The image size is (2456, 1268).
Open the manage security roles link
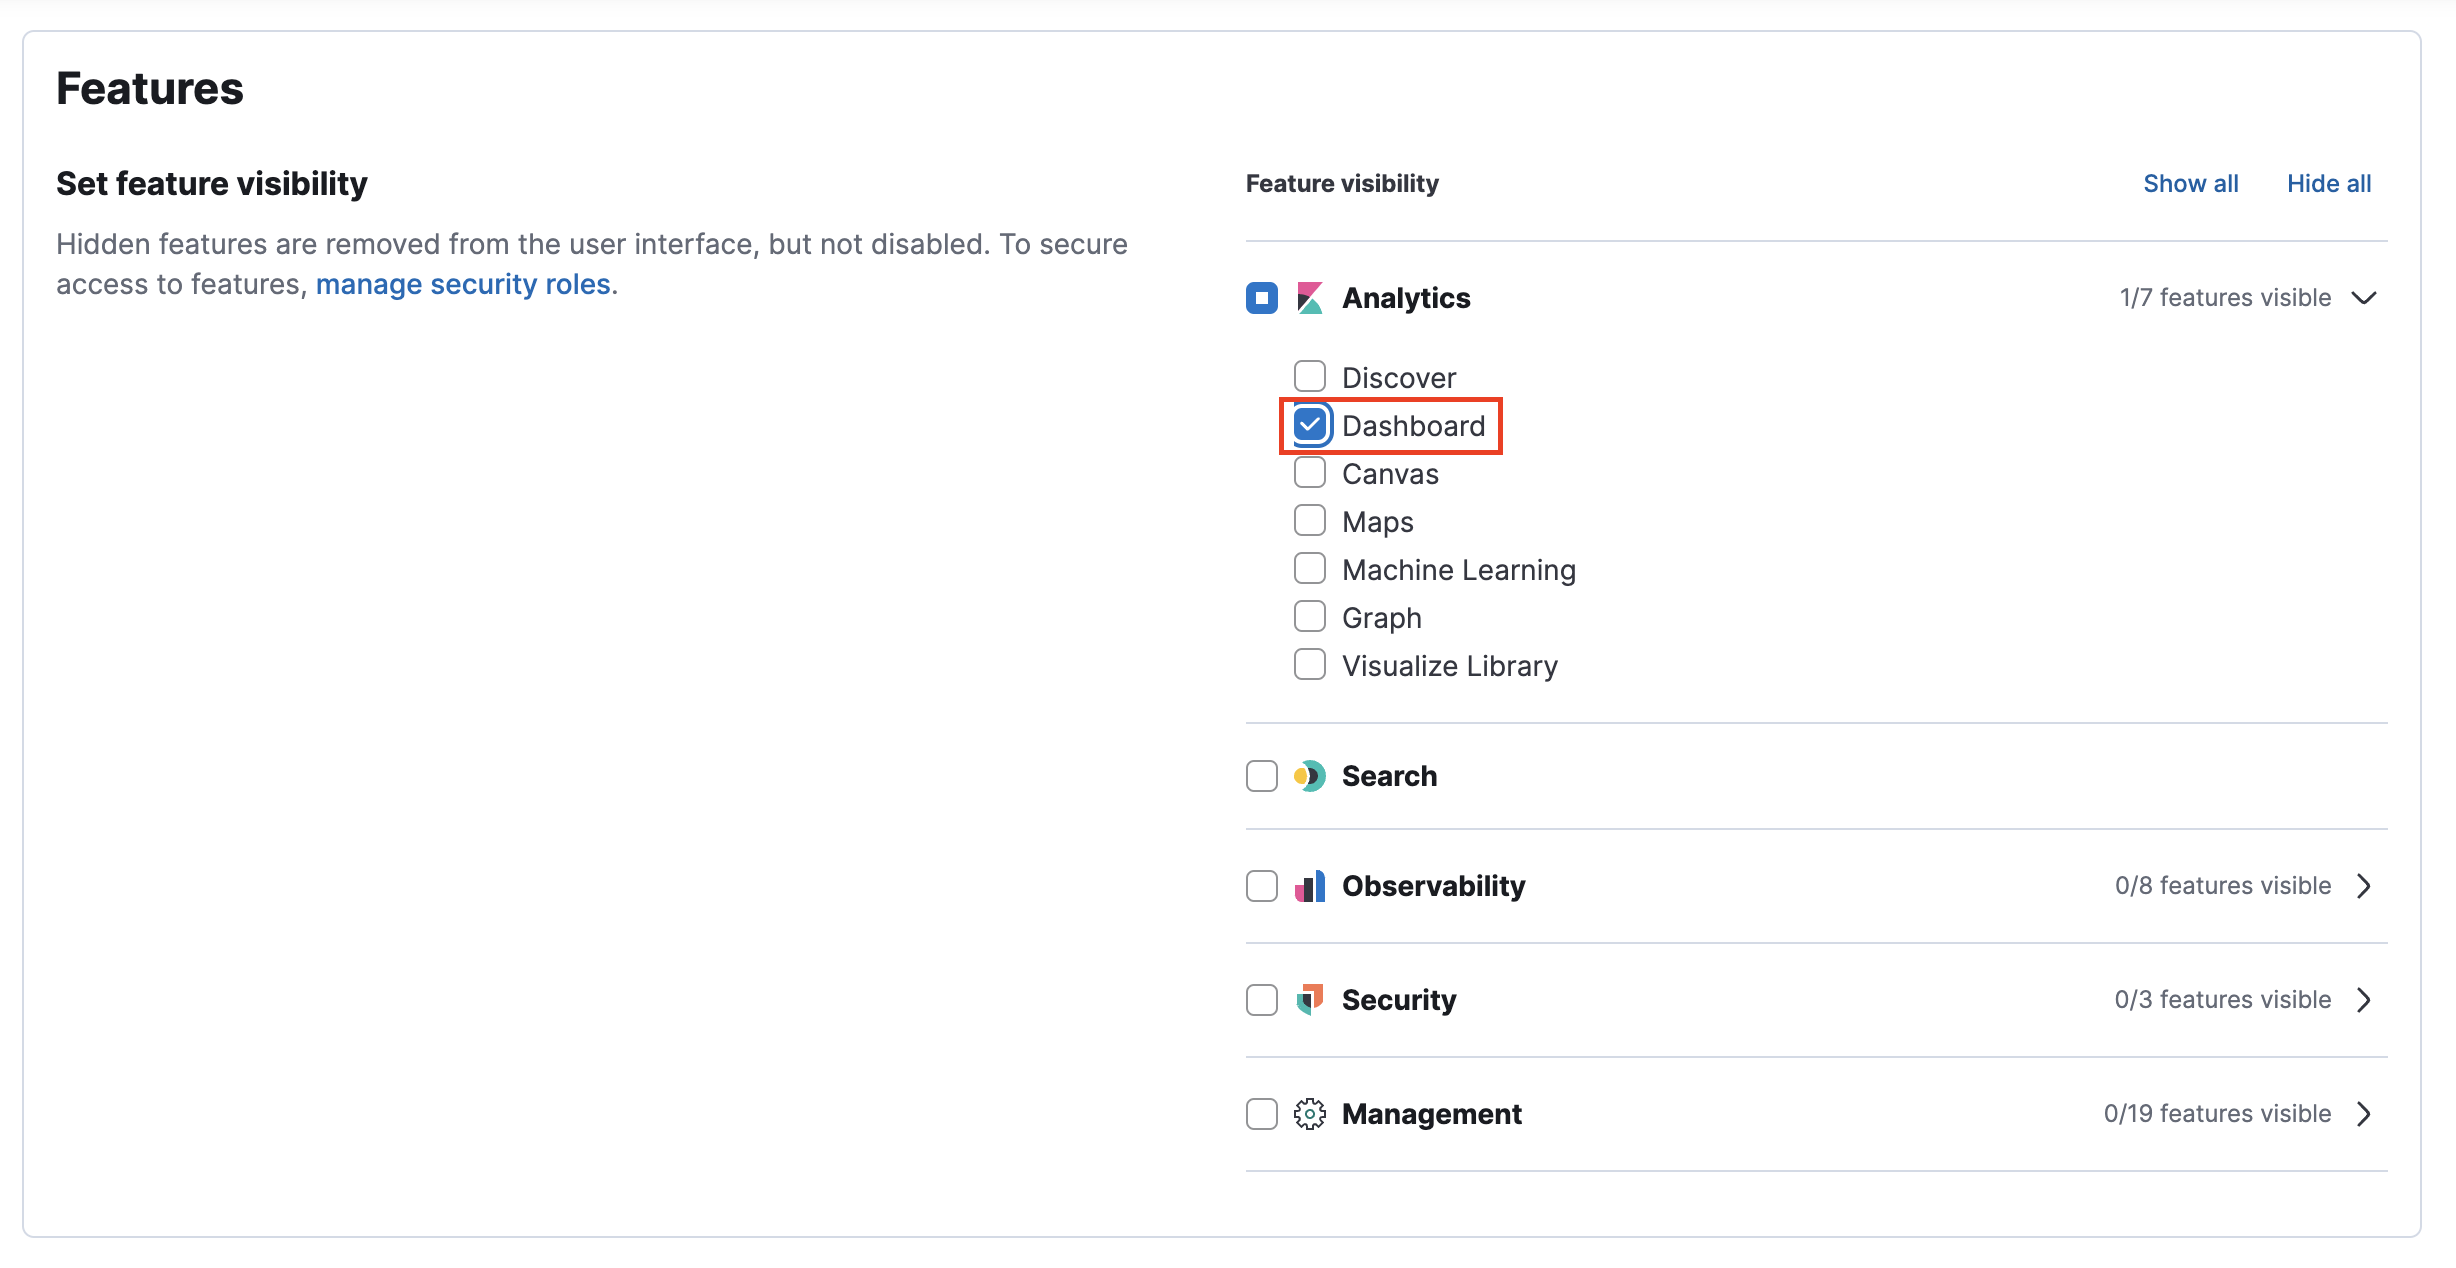click(x=464, y=284)
